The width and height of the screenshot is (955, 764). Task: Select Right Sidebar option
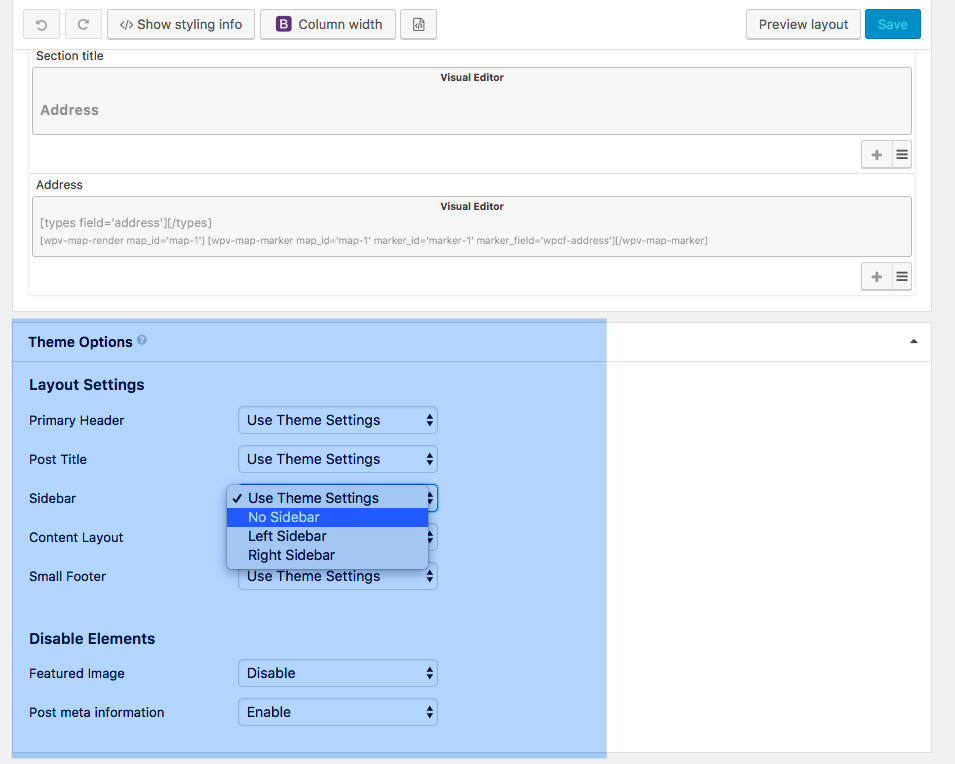[328, 555]
